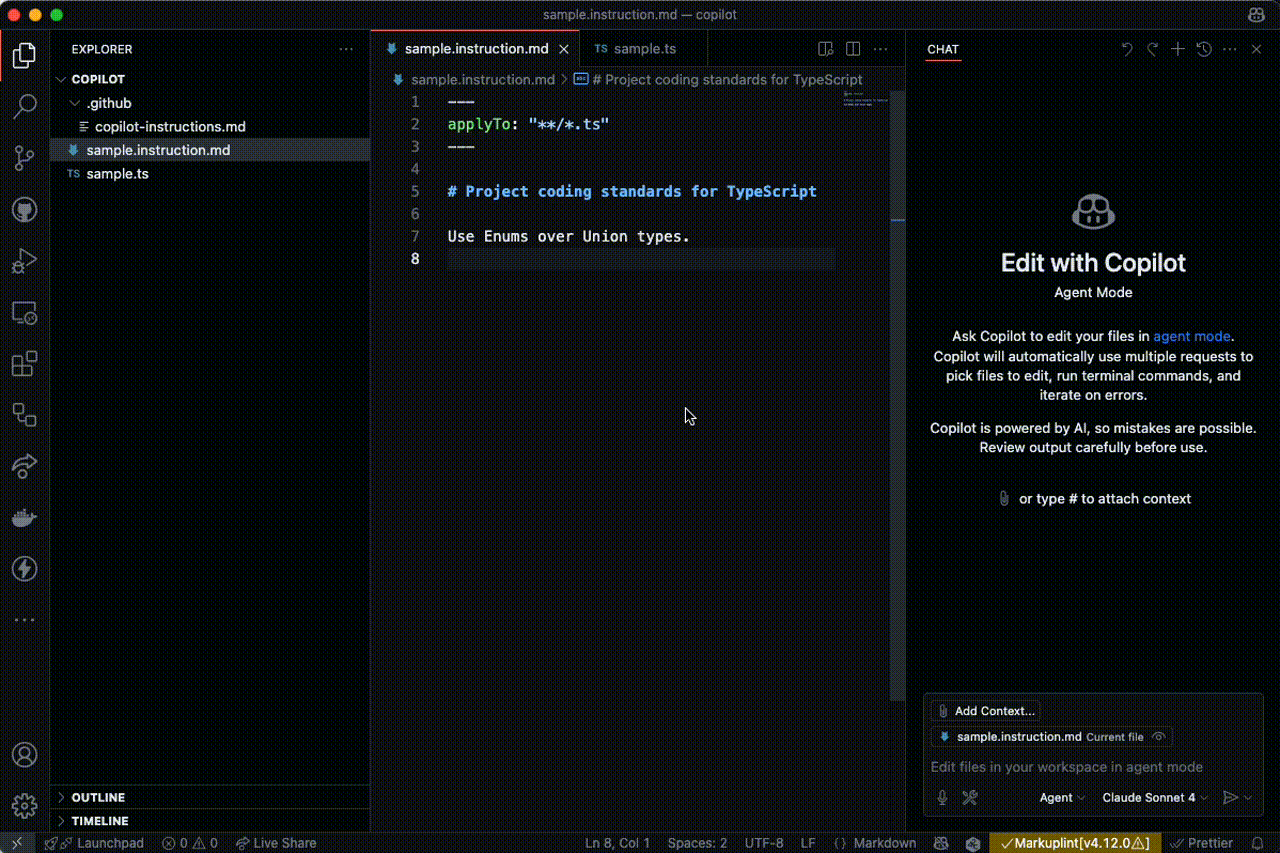
Task: Open the Explorer view in activity bar
Action: coord(24,55)
